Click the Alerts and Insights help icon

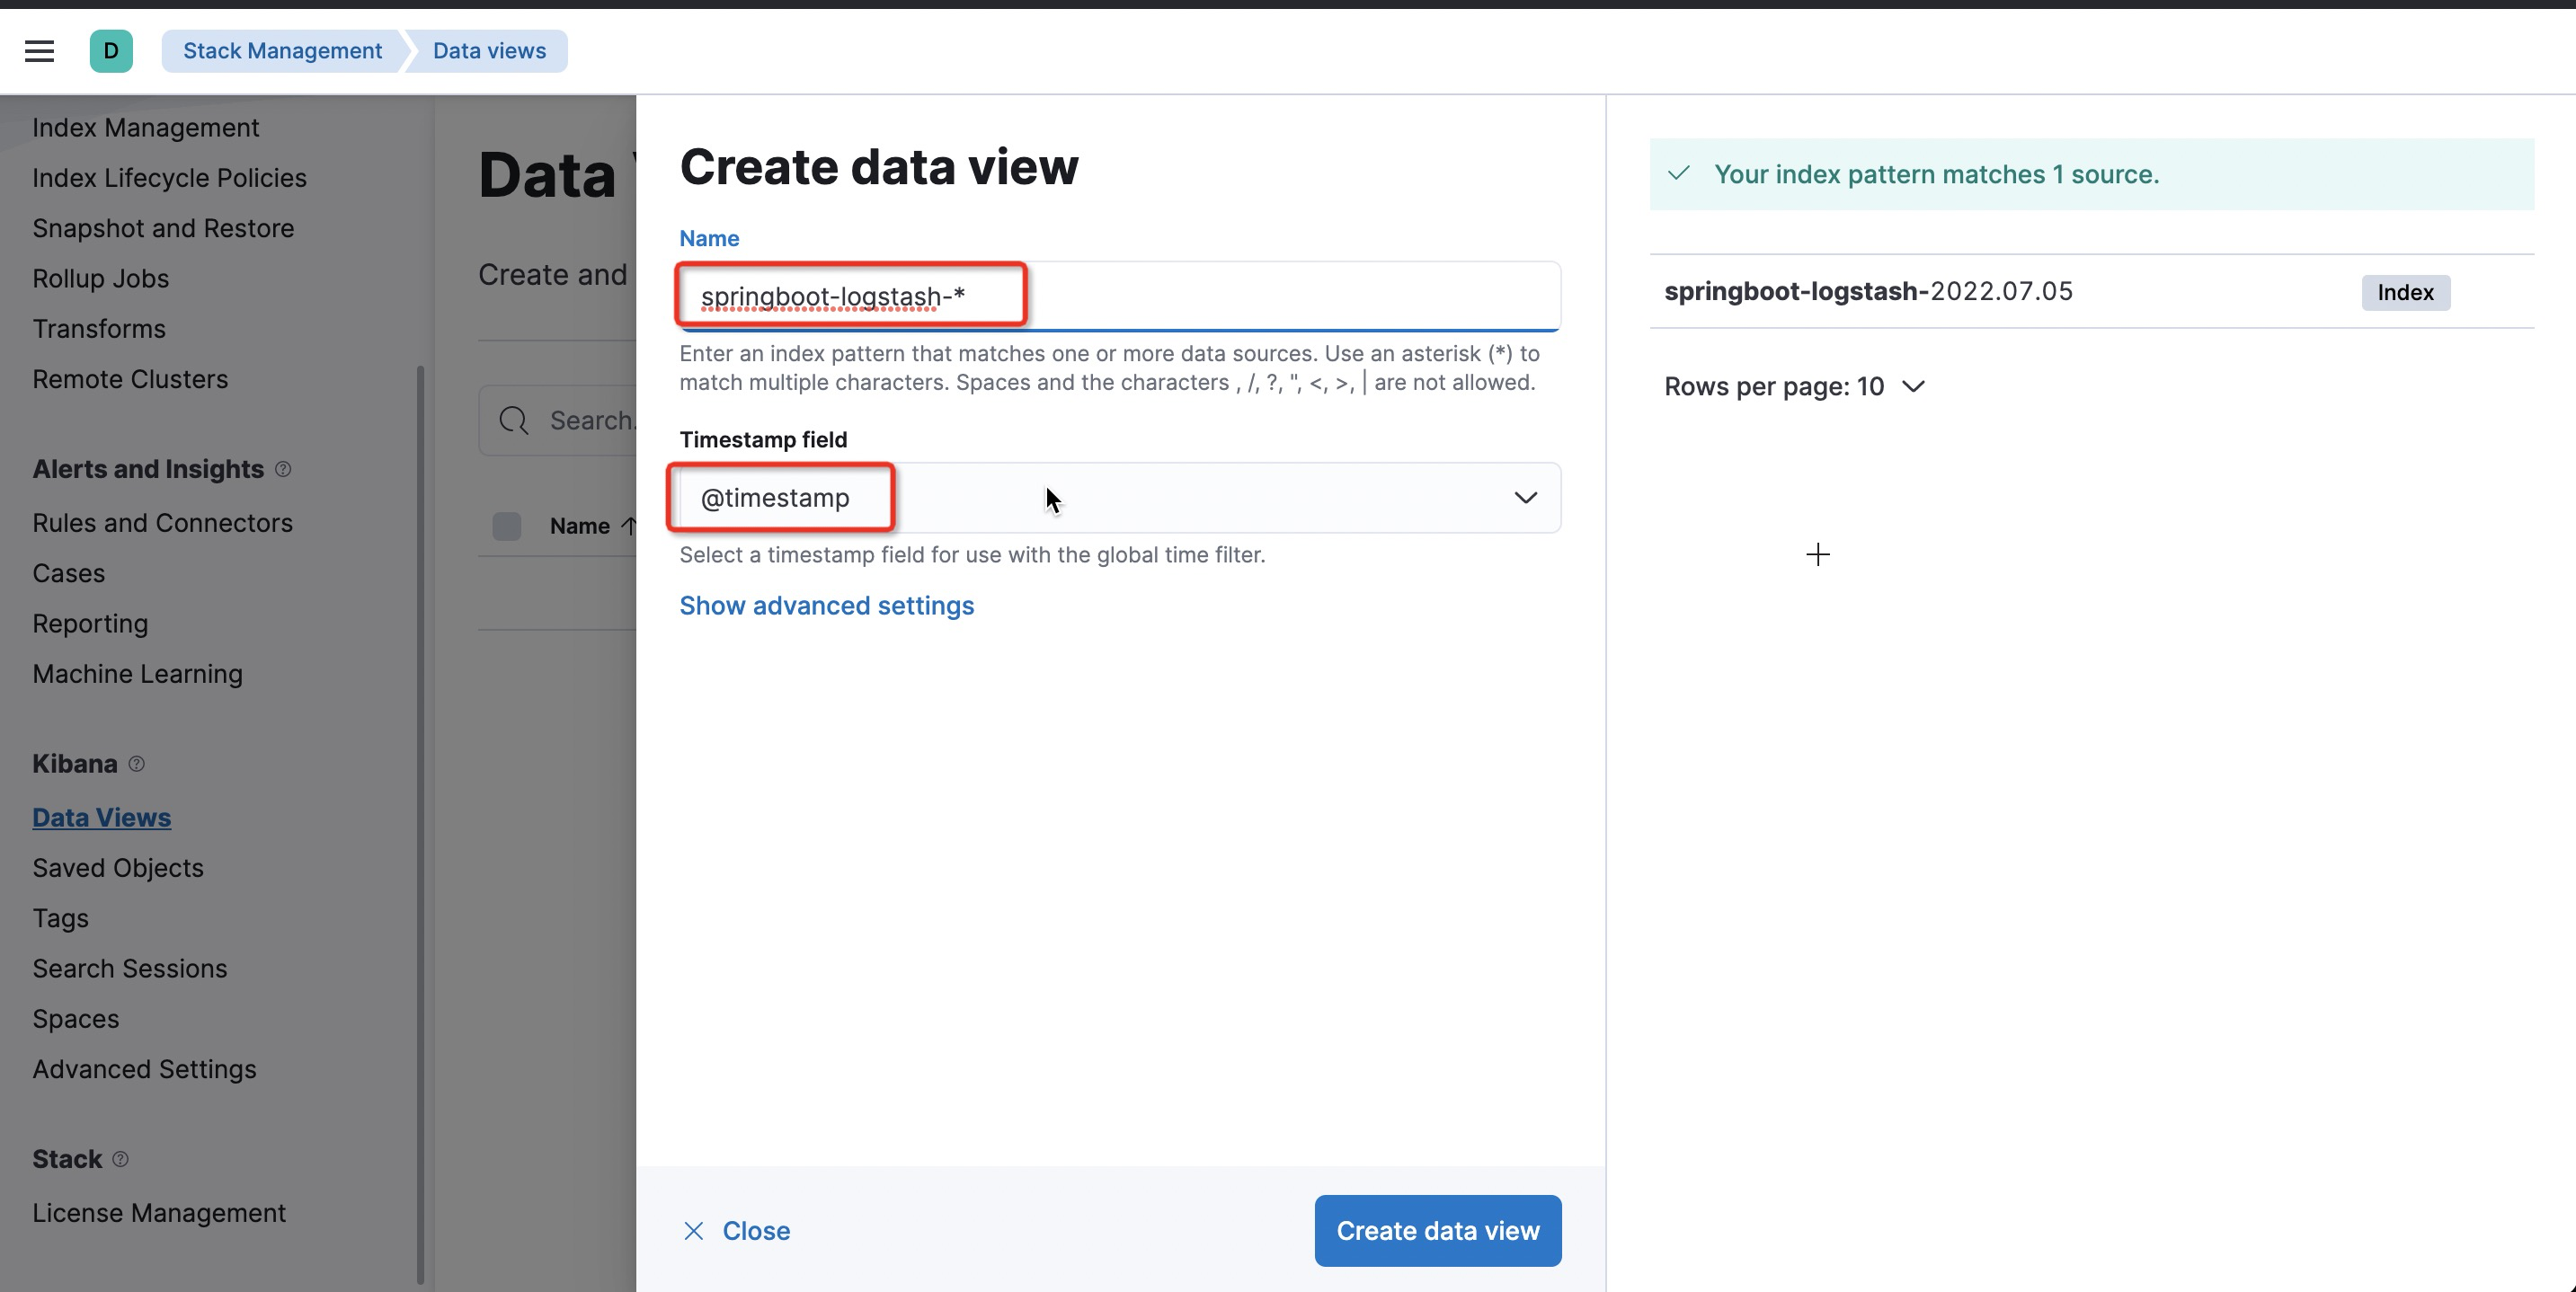[x=283, y=469]
